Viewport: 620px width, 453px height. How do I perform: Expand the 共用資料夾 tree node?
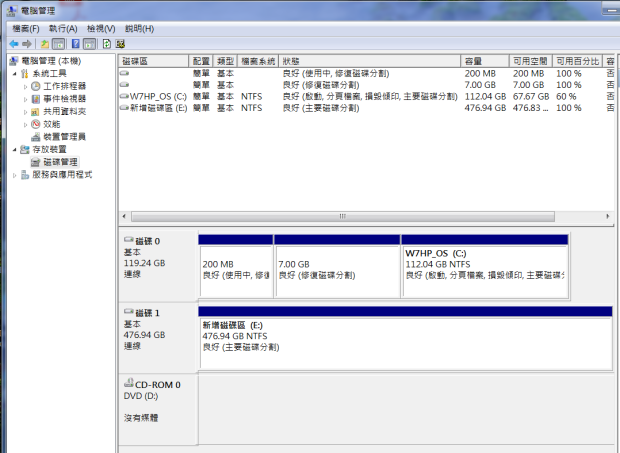[25, 111]
